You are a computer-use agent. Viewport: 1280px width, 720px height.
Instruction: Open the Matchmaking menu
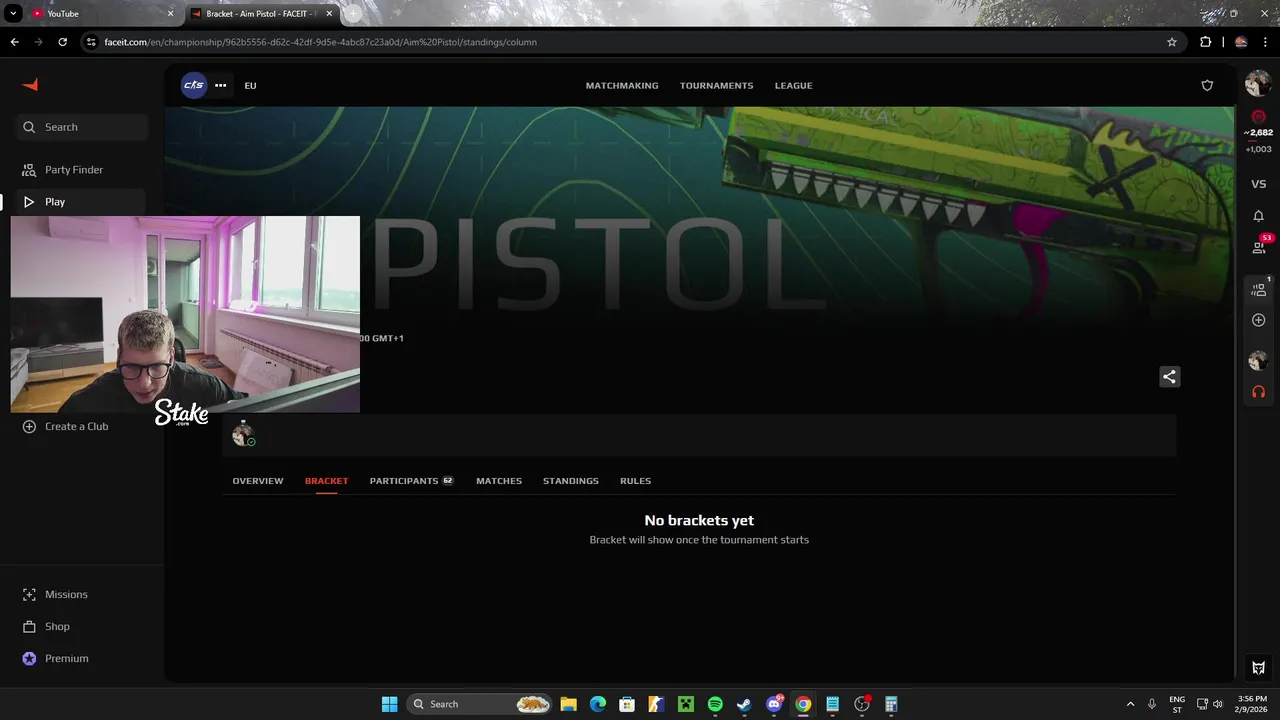[622, 85]
